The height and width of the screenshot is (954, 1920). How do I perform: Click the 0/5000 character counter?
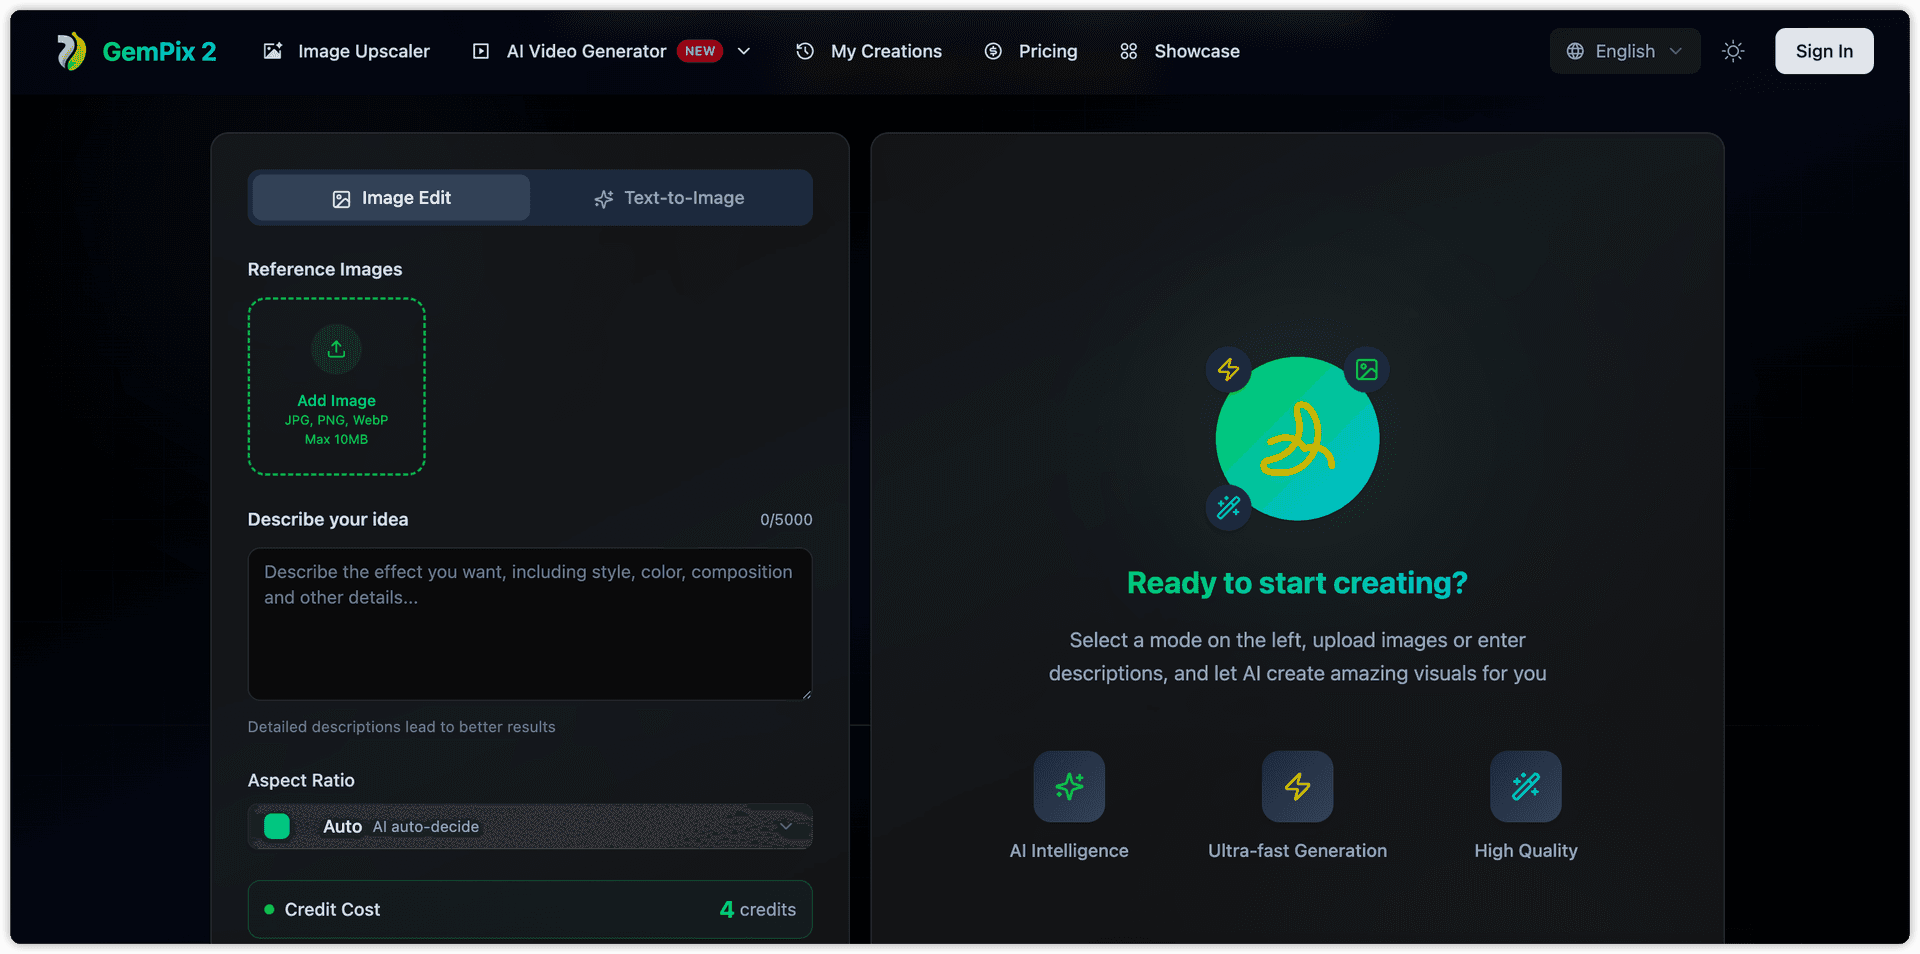(786, 520)
